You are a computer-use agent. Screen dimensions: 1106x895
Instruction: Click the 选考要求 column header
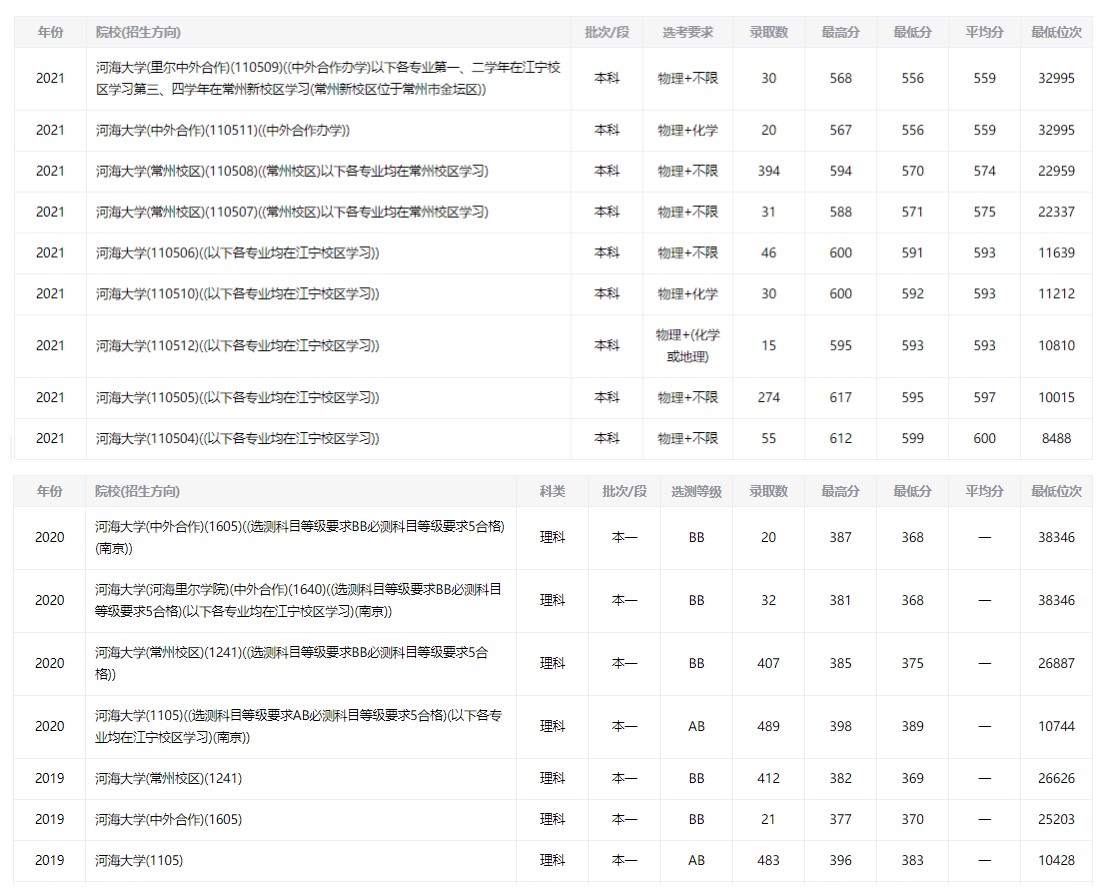click(687, 32)
